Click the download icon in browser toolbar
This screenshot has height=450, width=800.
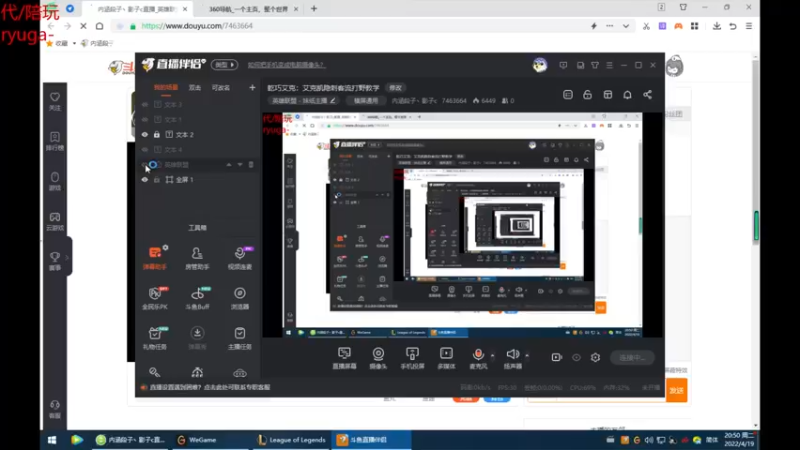717,26
